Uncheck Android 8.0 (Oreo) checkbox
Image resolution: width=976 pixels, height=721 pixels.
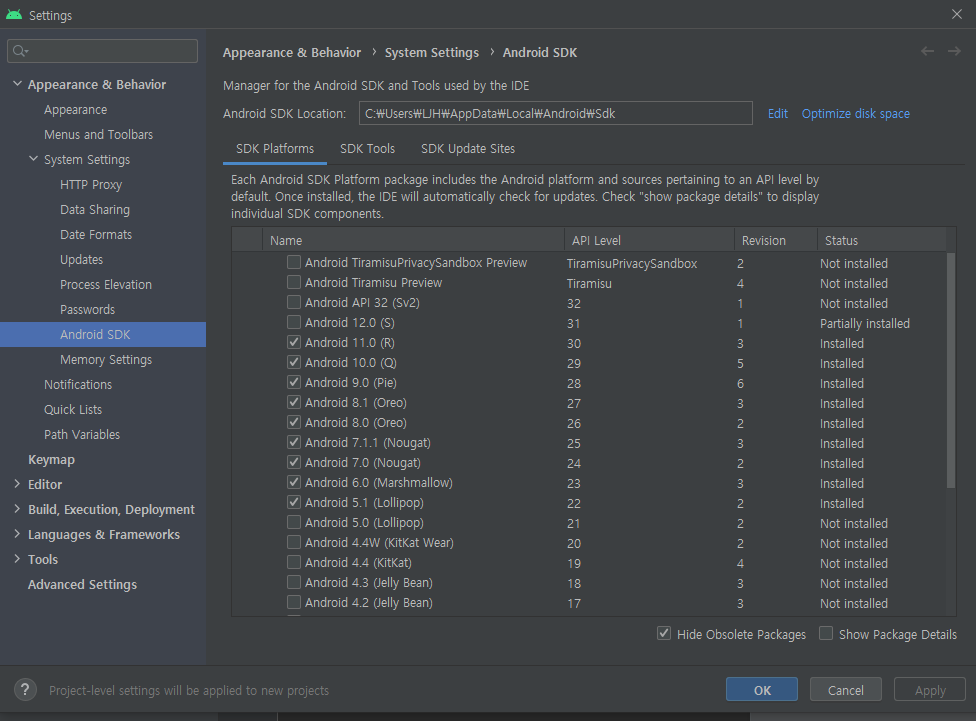tap(294, 422)
